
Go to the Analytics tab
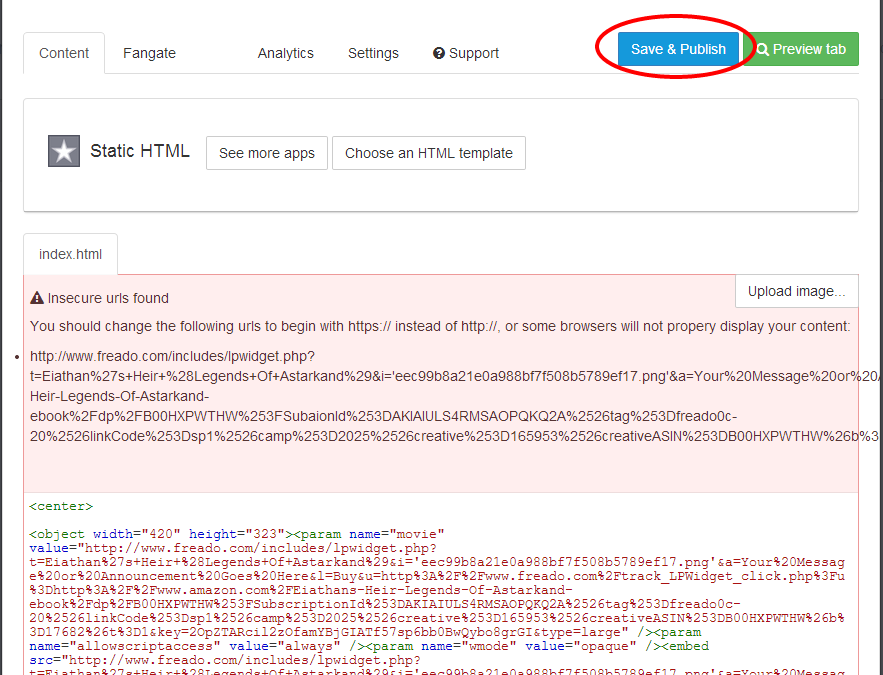click(286, 53)
